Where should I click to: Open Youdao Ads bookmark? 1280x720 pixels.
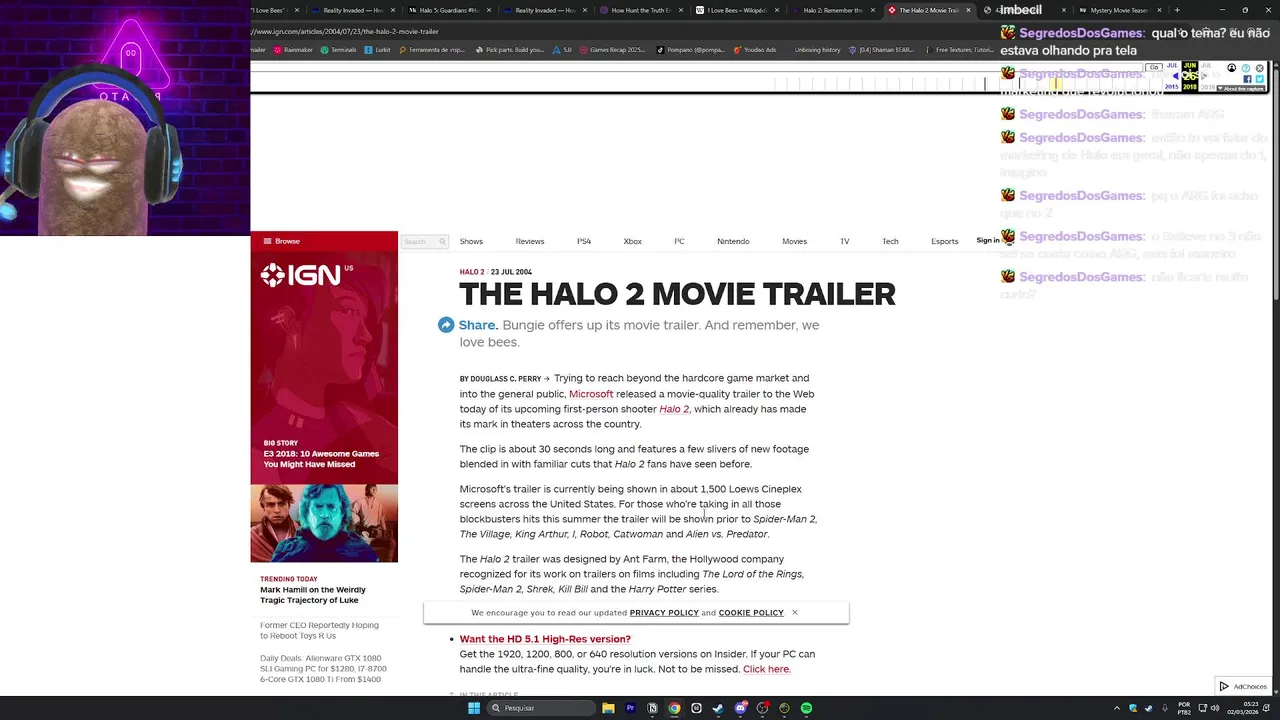click(755, 50)
